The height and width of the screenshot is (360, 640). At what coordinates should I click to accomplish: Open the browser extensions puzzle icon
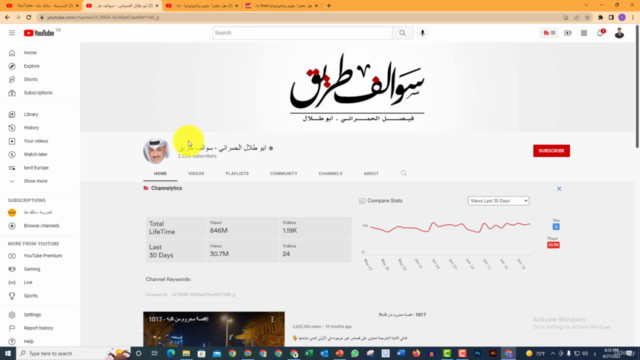coord(600,18)
